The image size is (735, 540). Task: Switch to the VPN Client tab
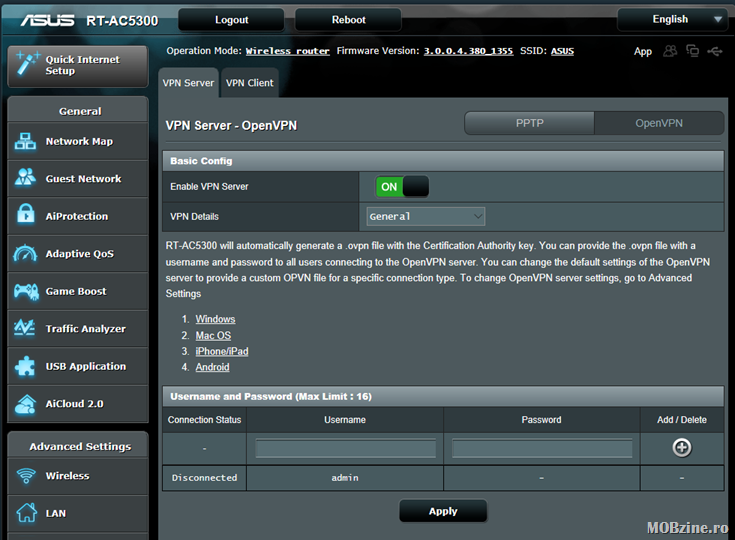[249, 83]
